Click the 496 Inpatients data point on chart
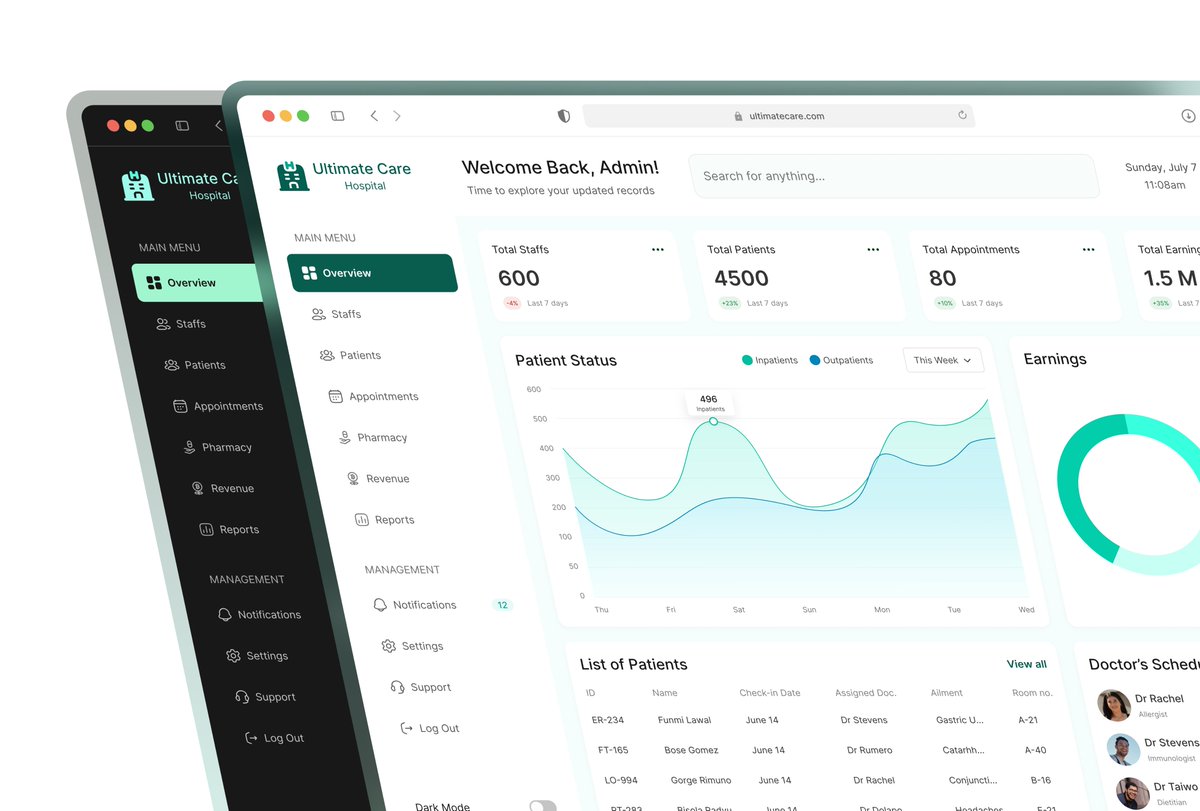 coord(713,421)
